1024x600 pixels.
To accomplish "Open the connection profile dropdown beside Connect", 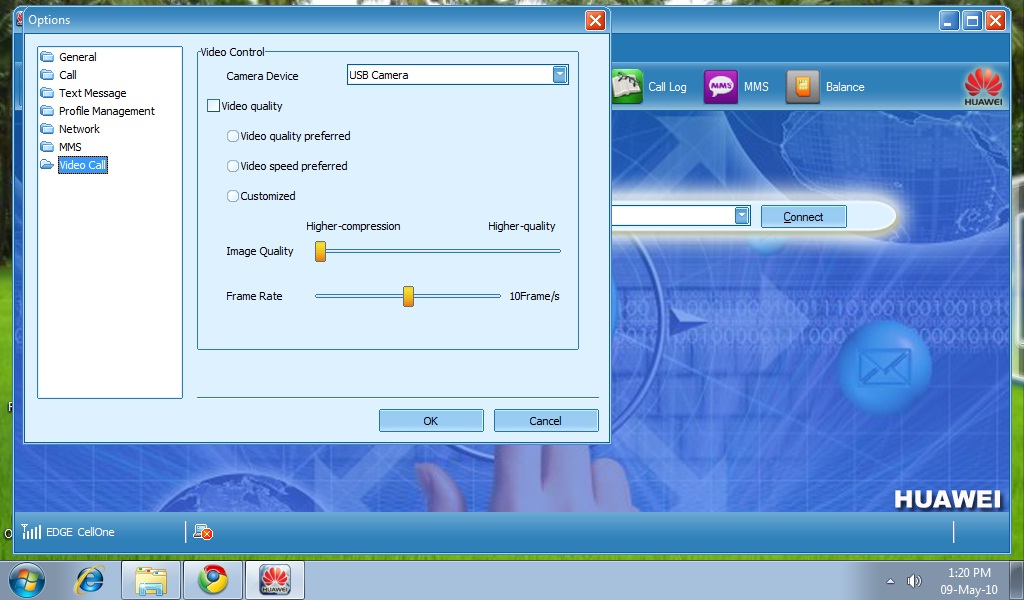I will [742, 216].
